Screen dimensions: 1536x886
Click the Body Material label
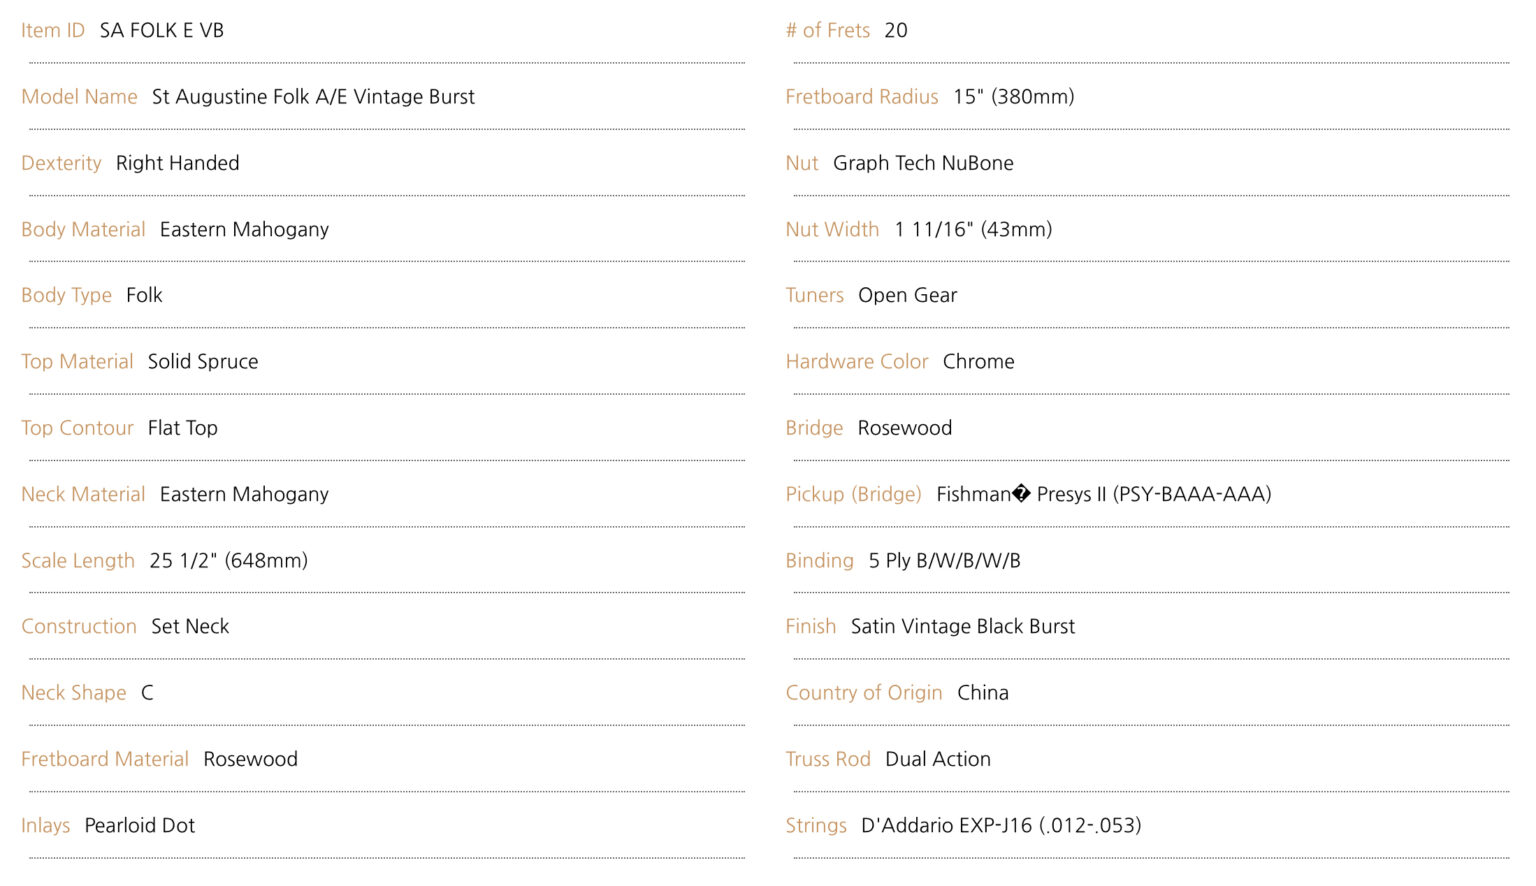(83, 230)
